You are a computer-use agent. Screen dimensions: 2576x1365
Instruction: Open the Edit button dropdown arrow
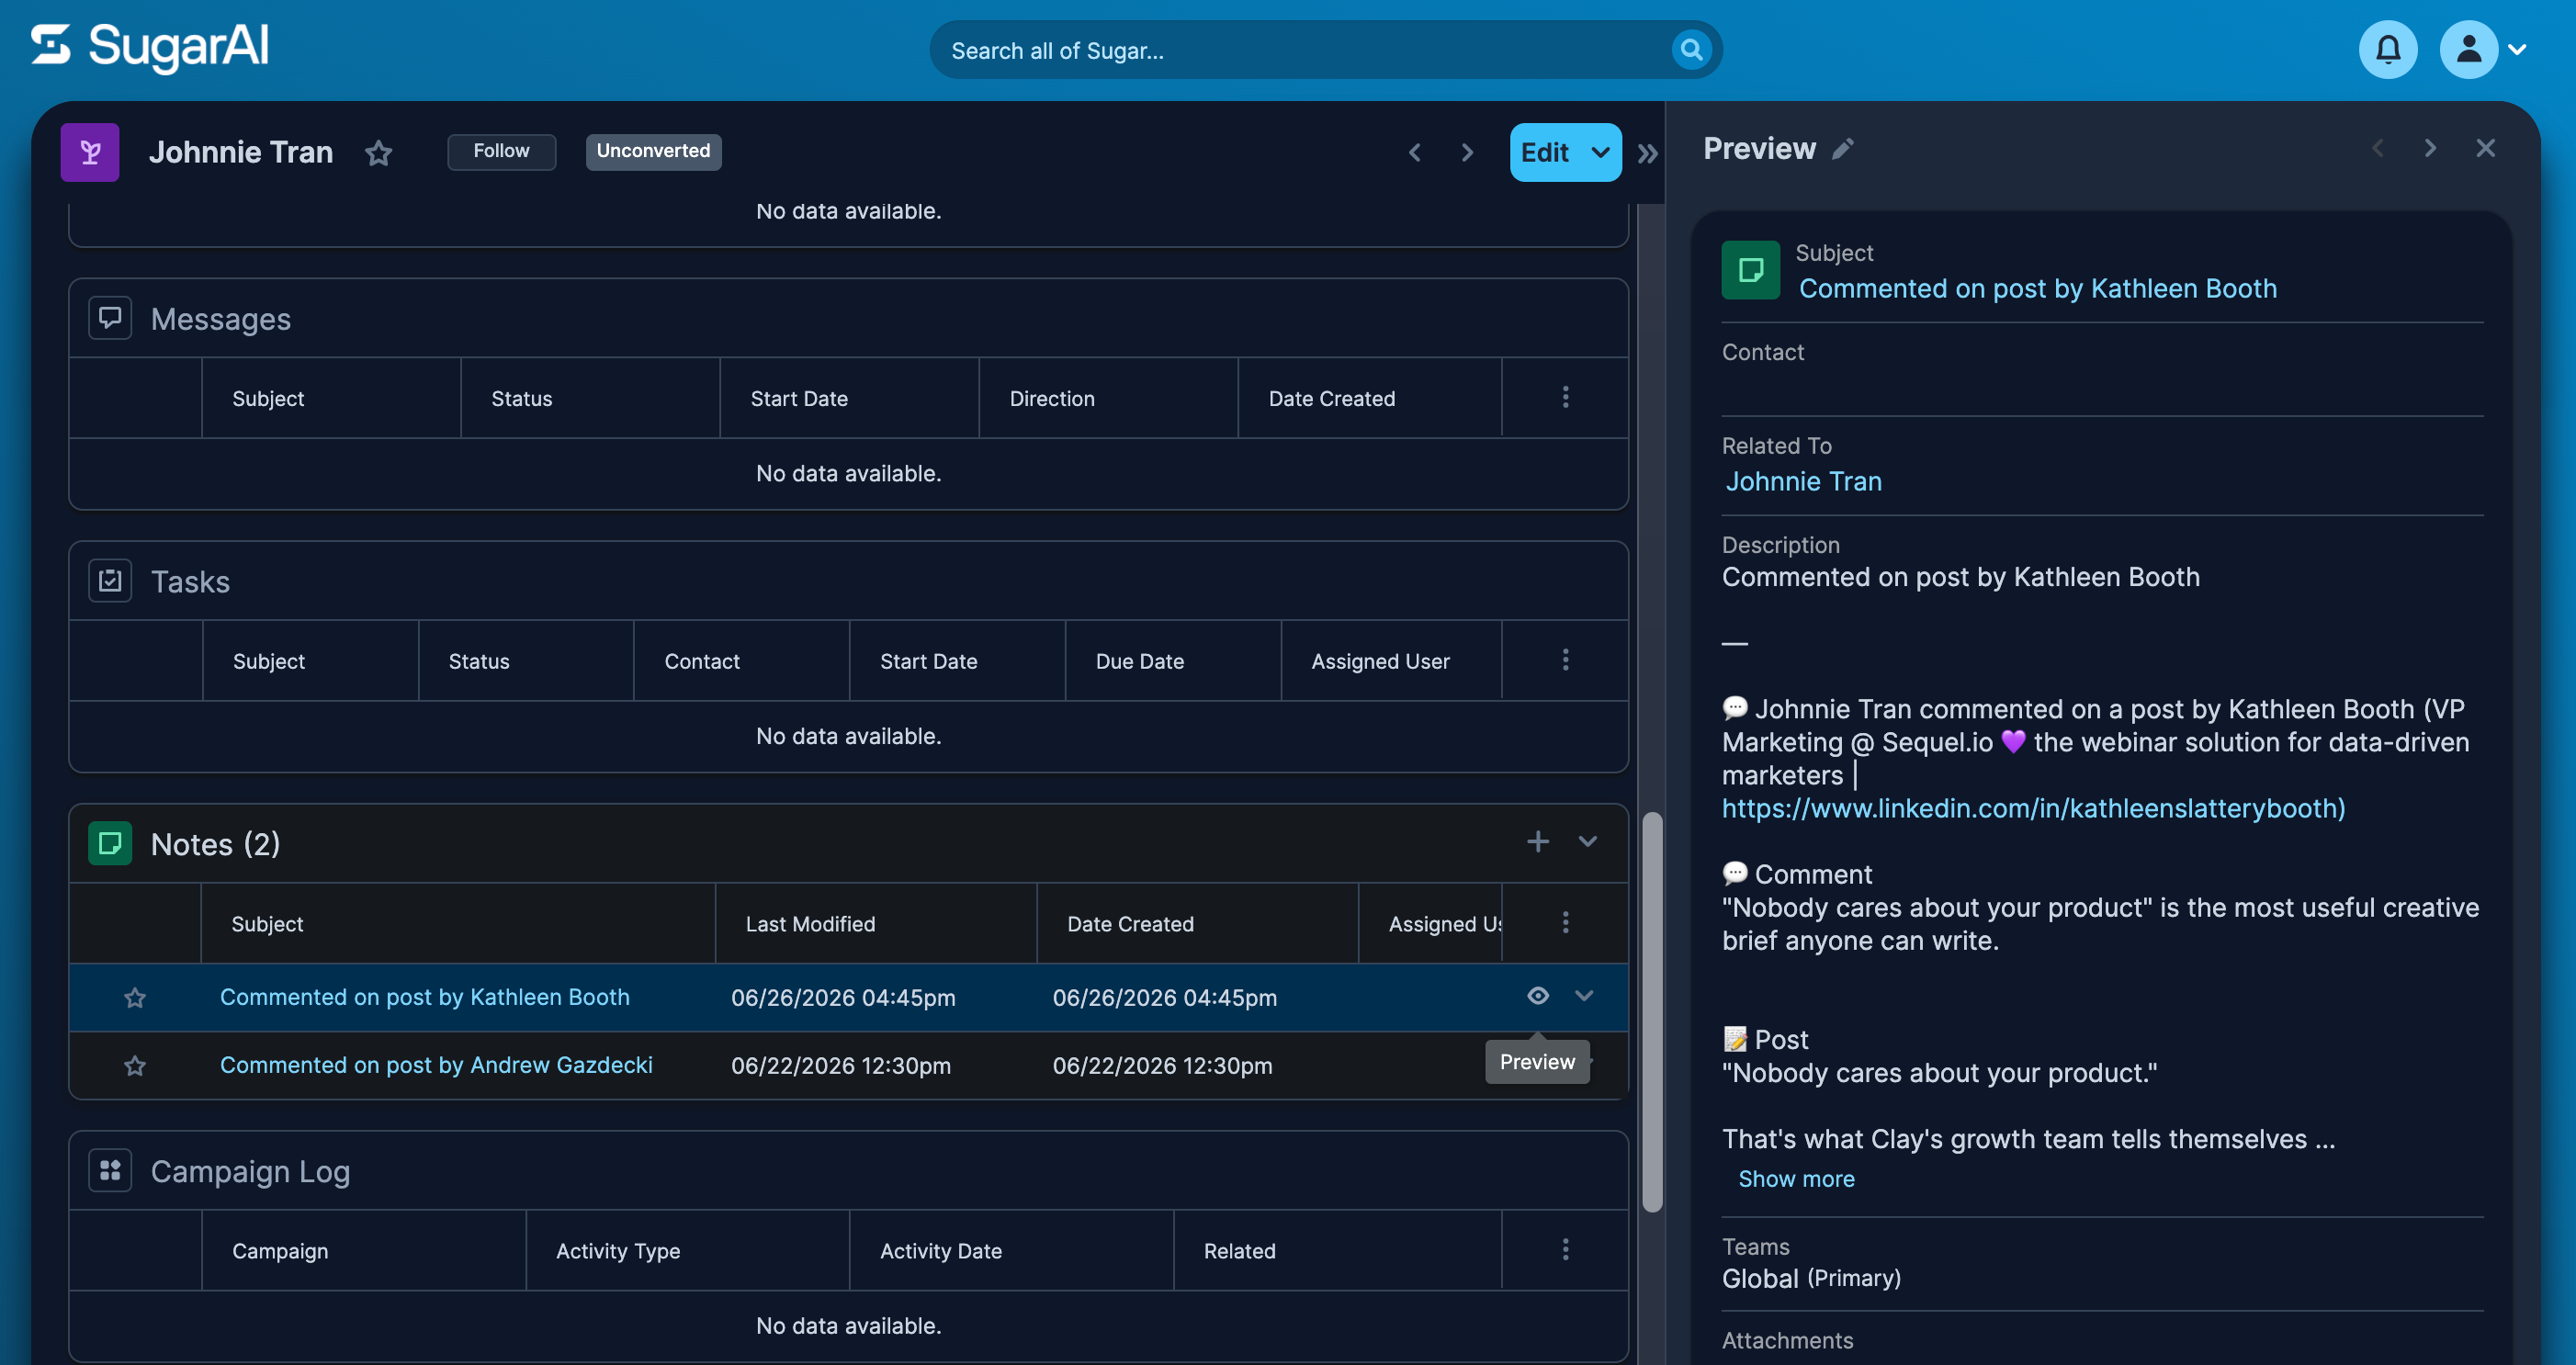pos(1600,153)
